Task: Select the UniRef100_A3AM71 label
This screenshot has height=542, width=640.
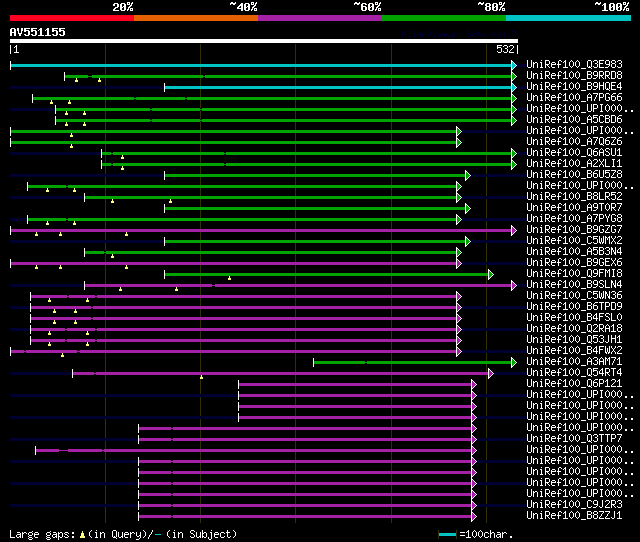Action: 574,362
